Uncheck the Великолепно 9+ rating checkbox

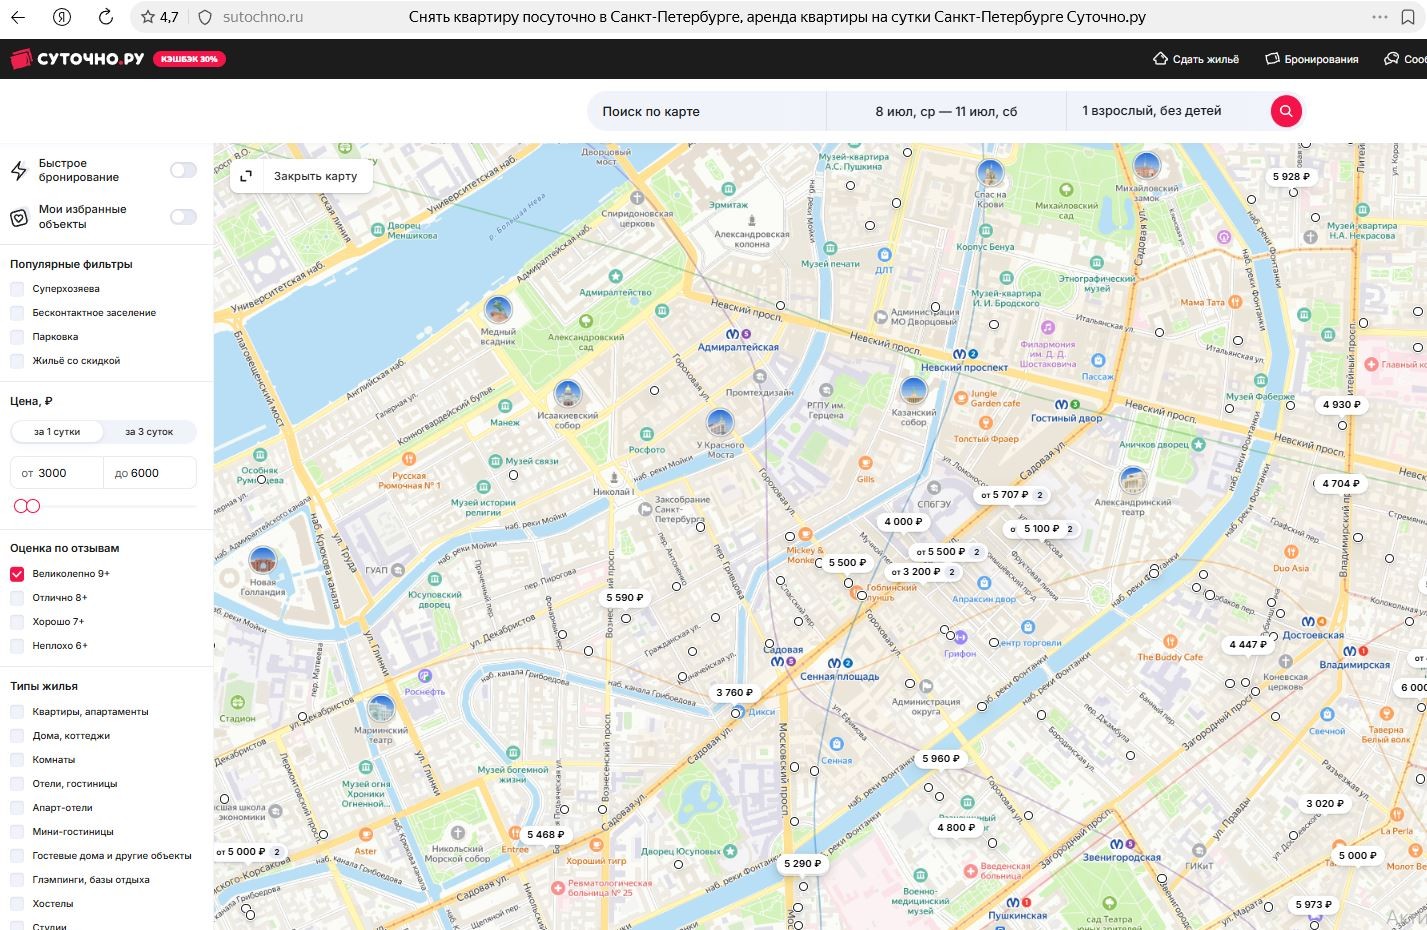17,574
